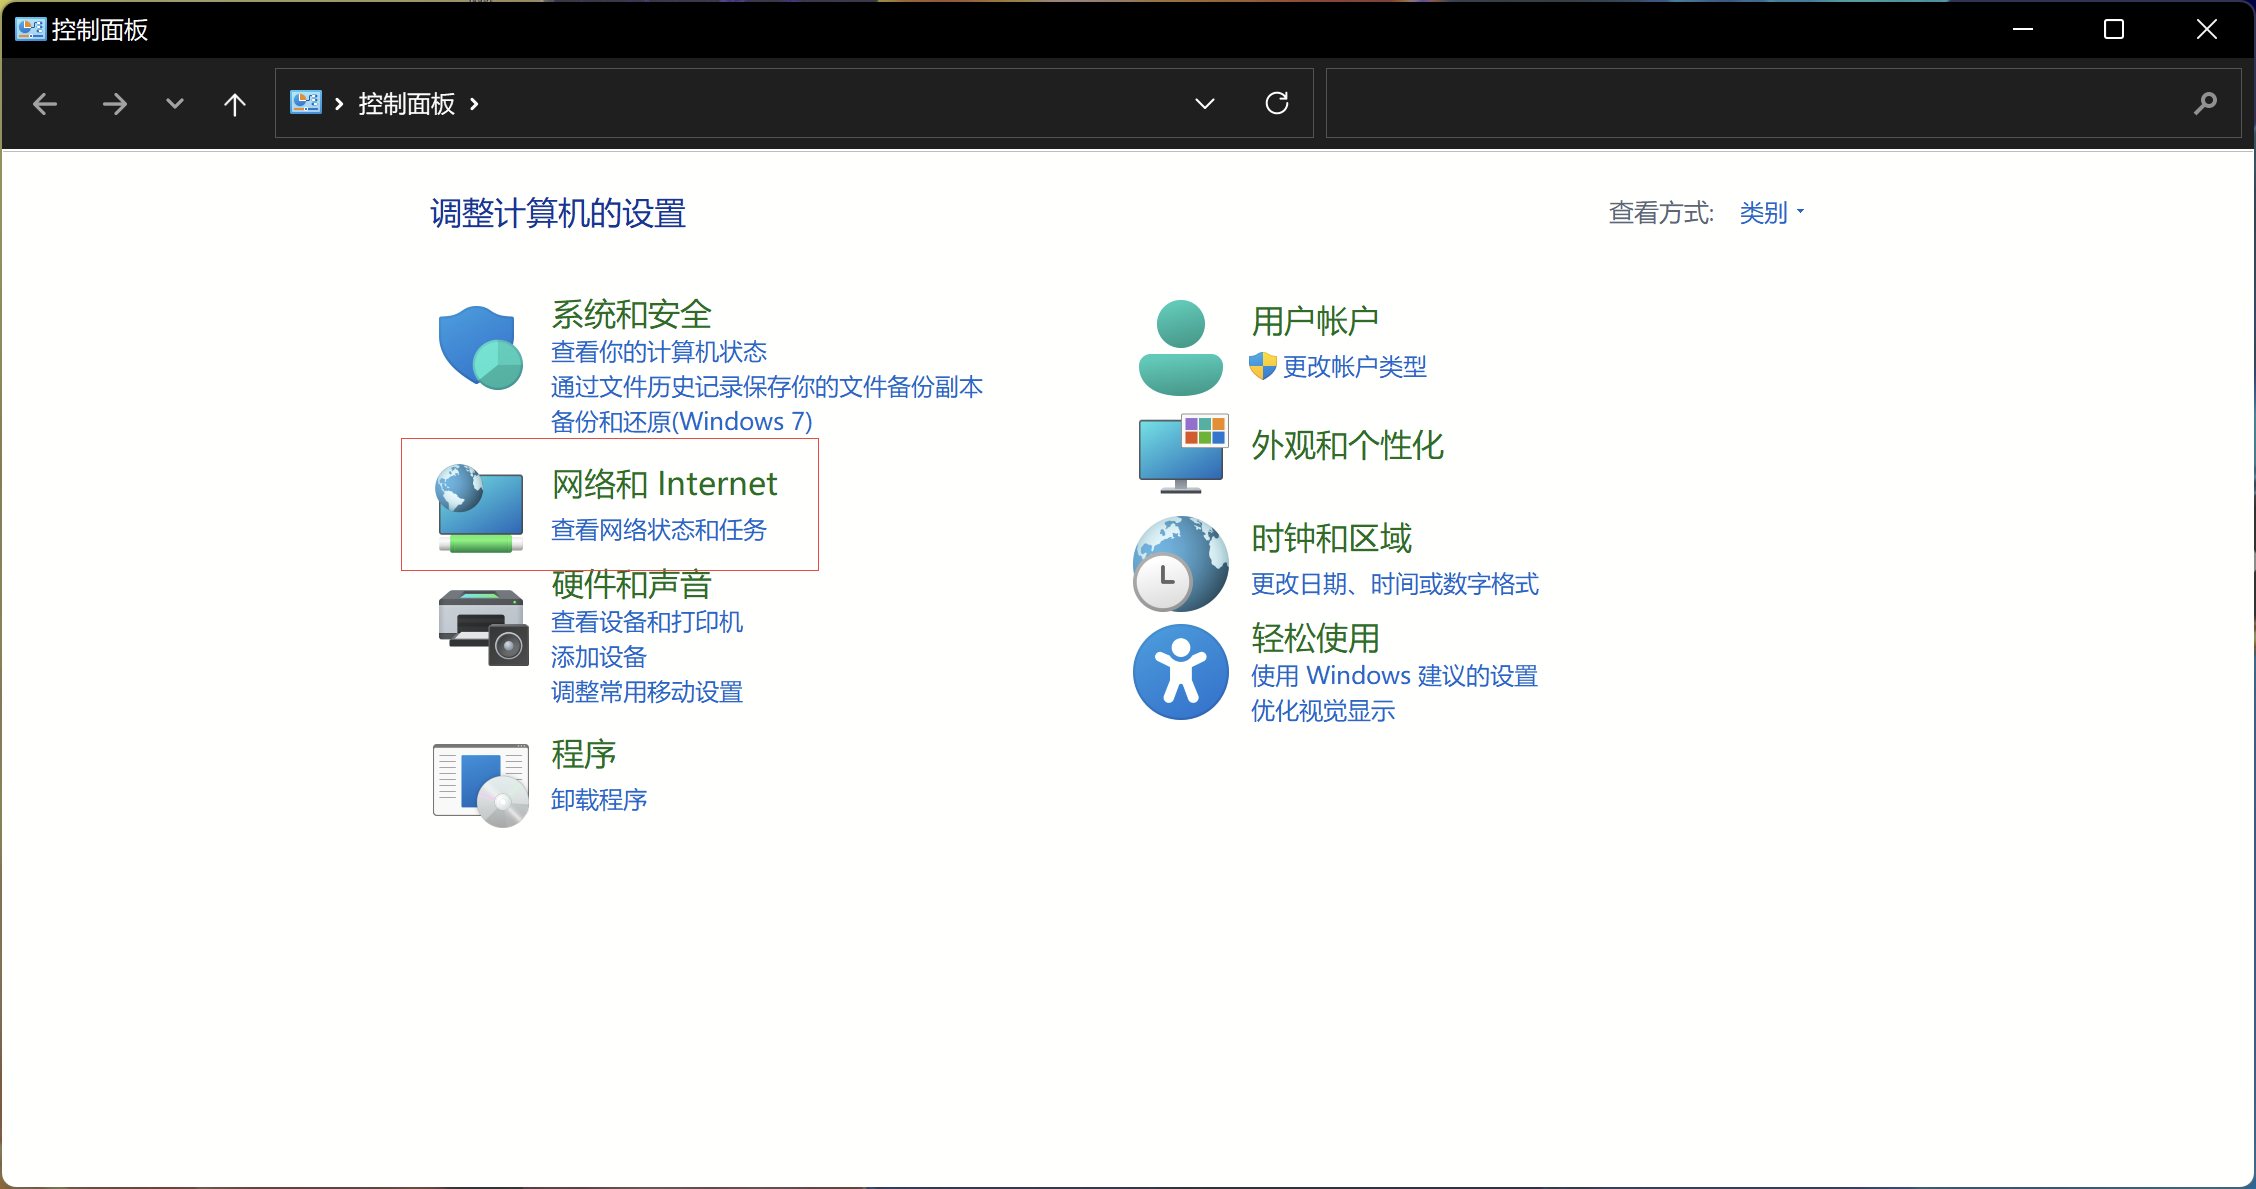Expand the chevron after 控制面板 breadcrumb
The height and width of the screenshot is (1189, 2256).
474,104
